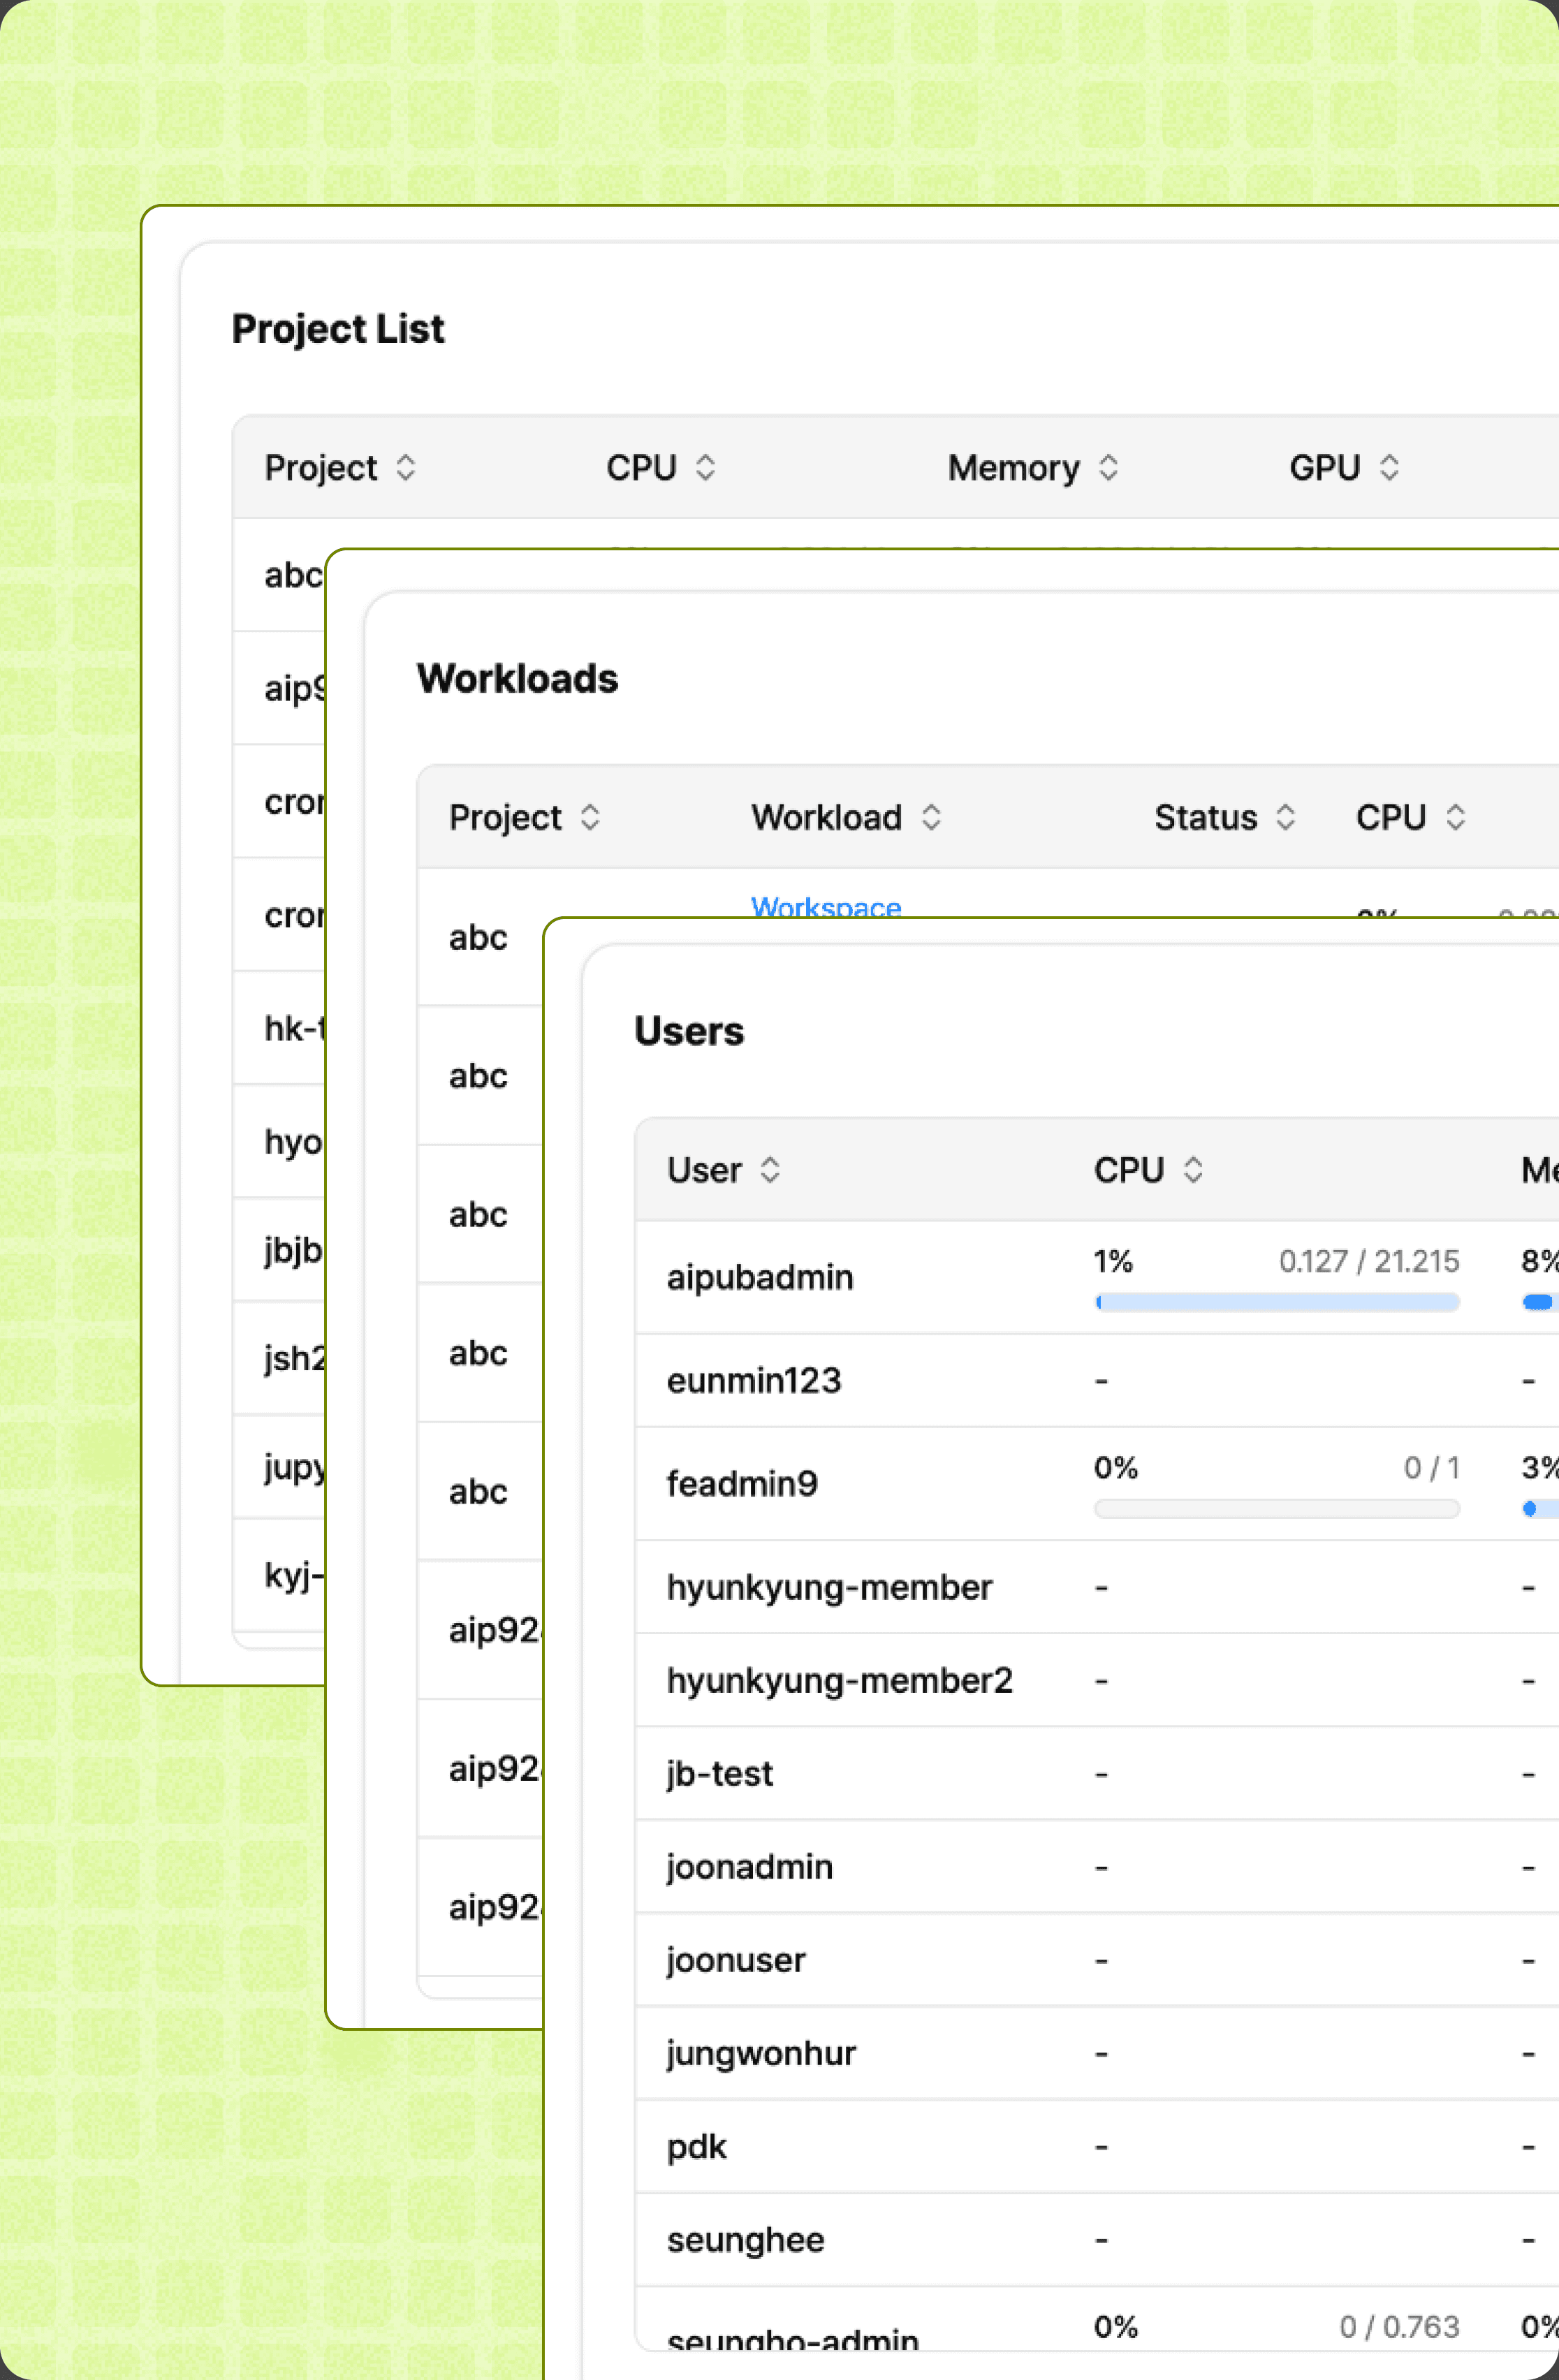Sort Project List by Project column icon

405,467
